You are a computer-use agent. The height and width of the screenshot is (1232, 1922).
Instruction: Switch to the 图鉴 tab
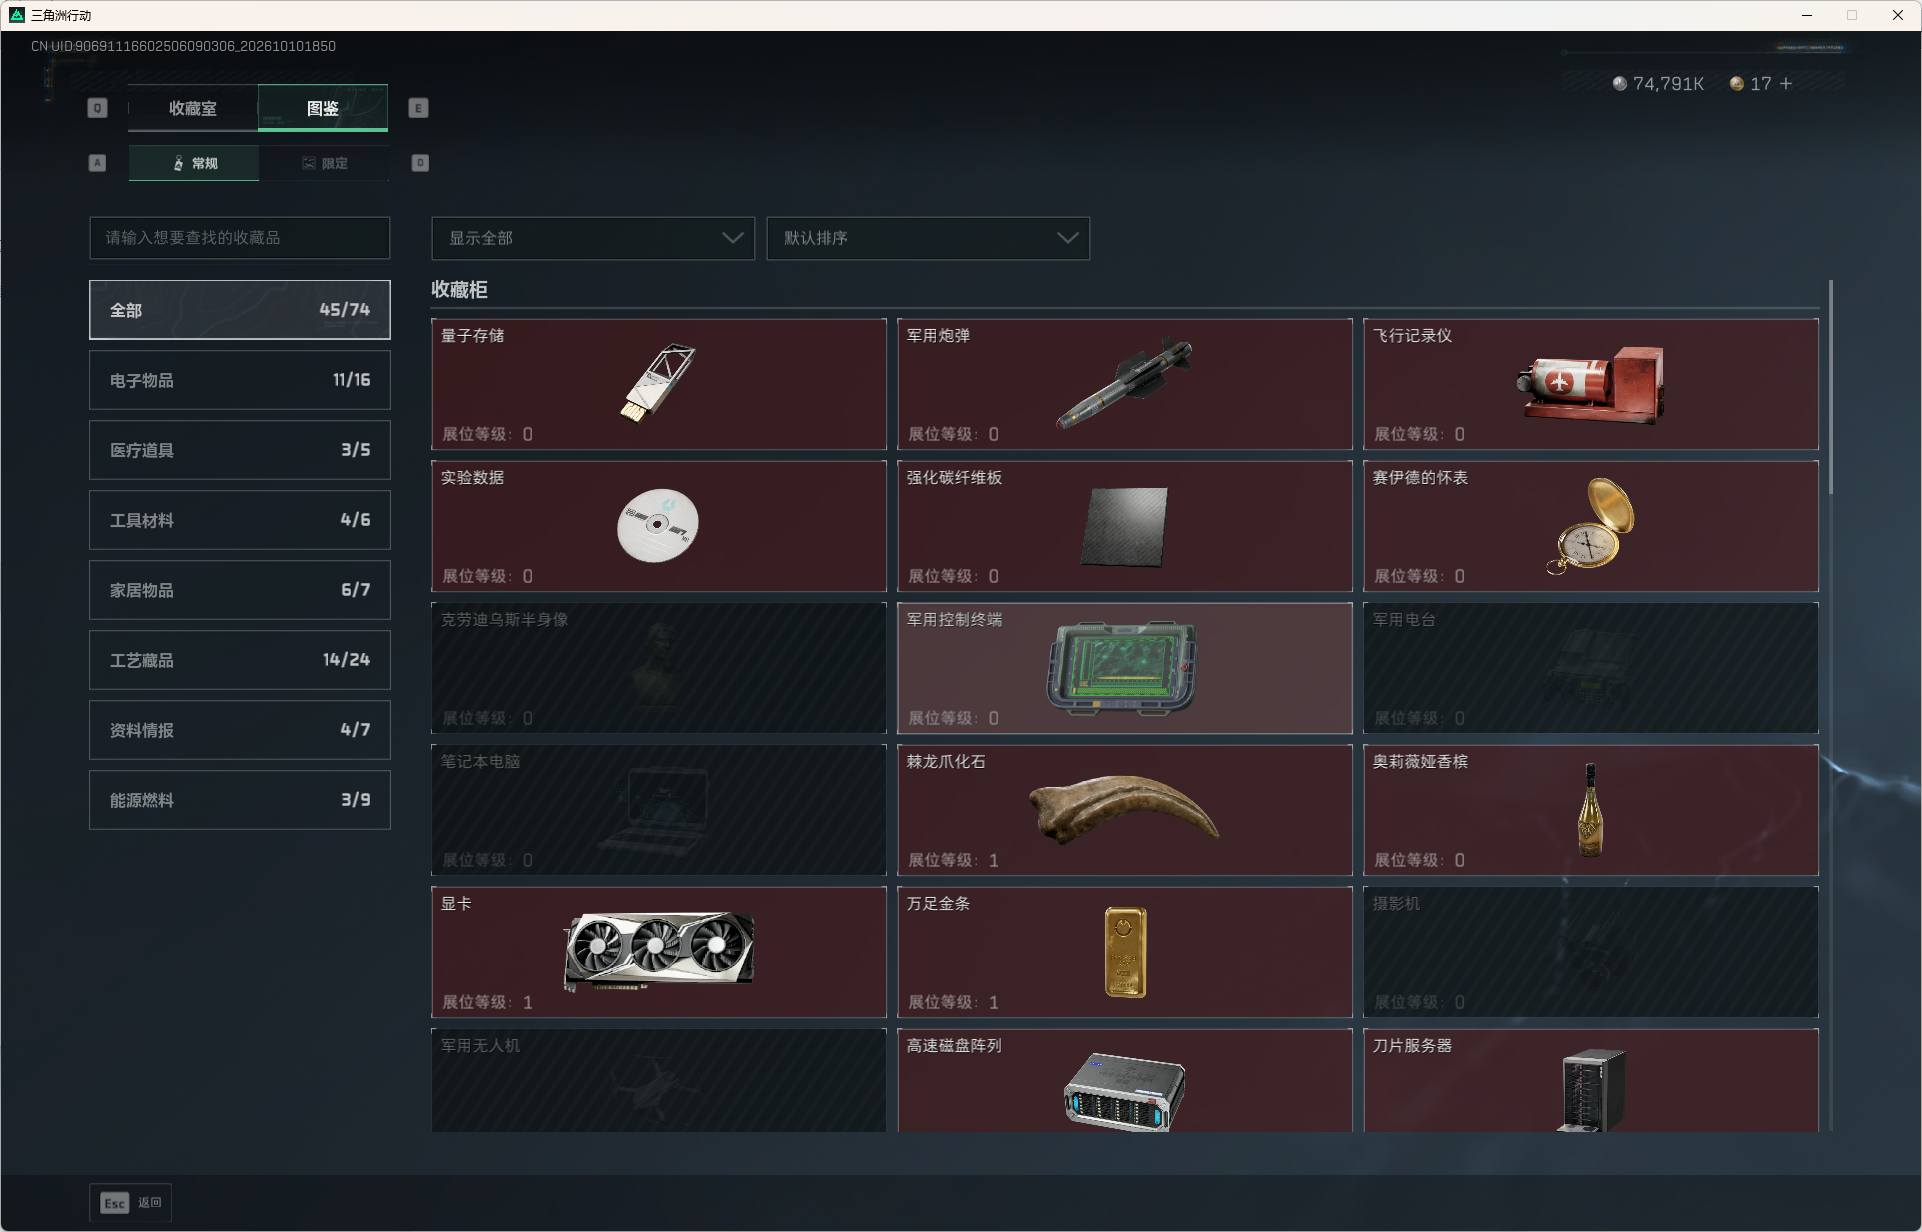(323, 108)
